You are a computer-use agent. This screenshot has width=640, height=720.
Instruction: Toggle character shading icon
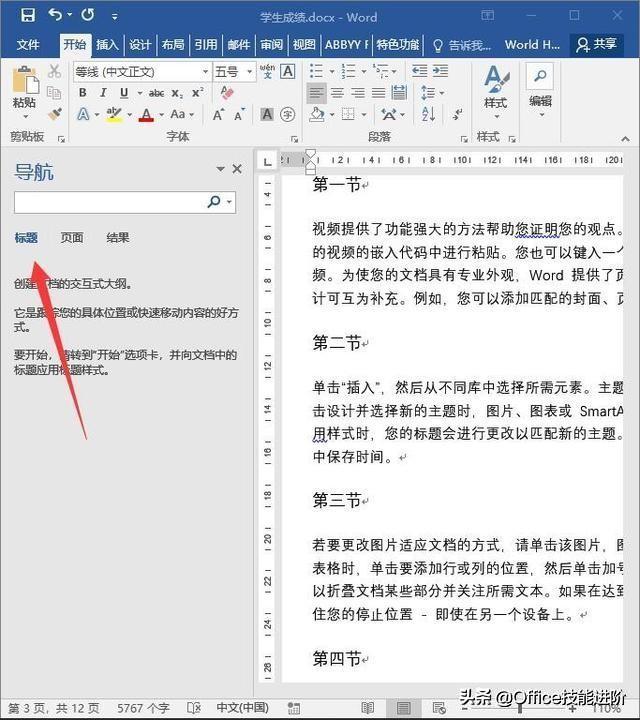click(267, 114)
